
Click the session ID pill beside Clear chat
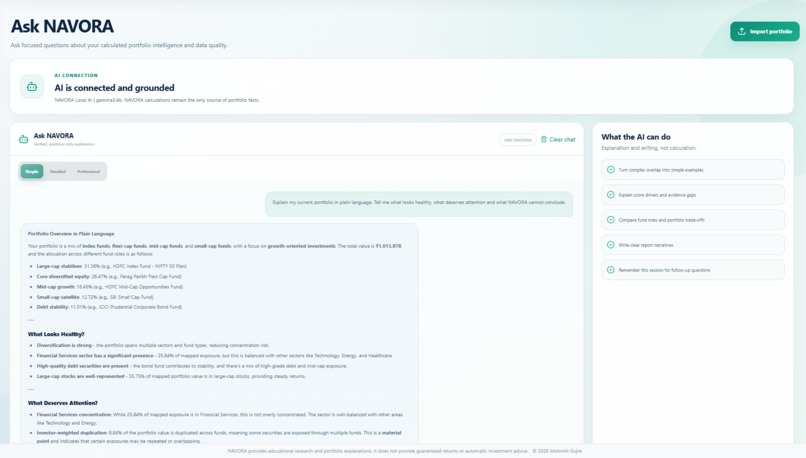click(518, 140)
